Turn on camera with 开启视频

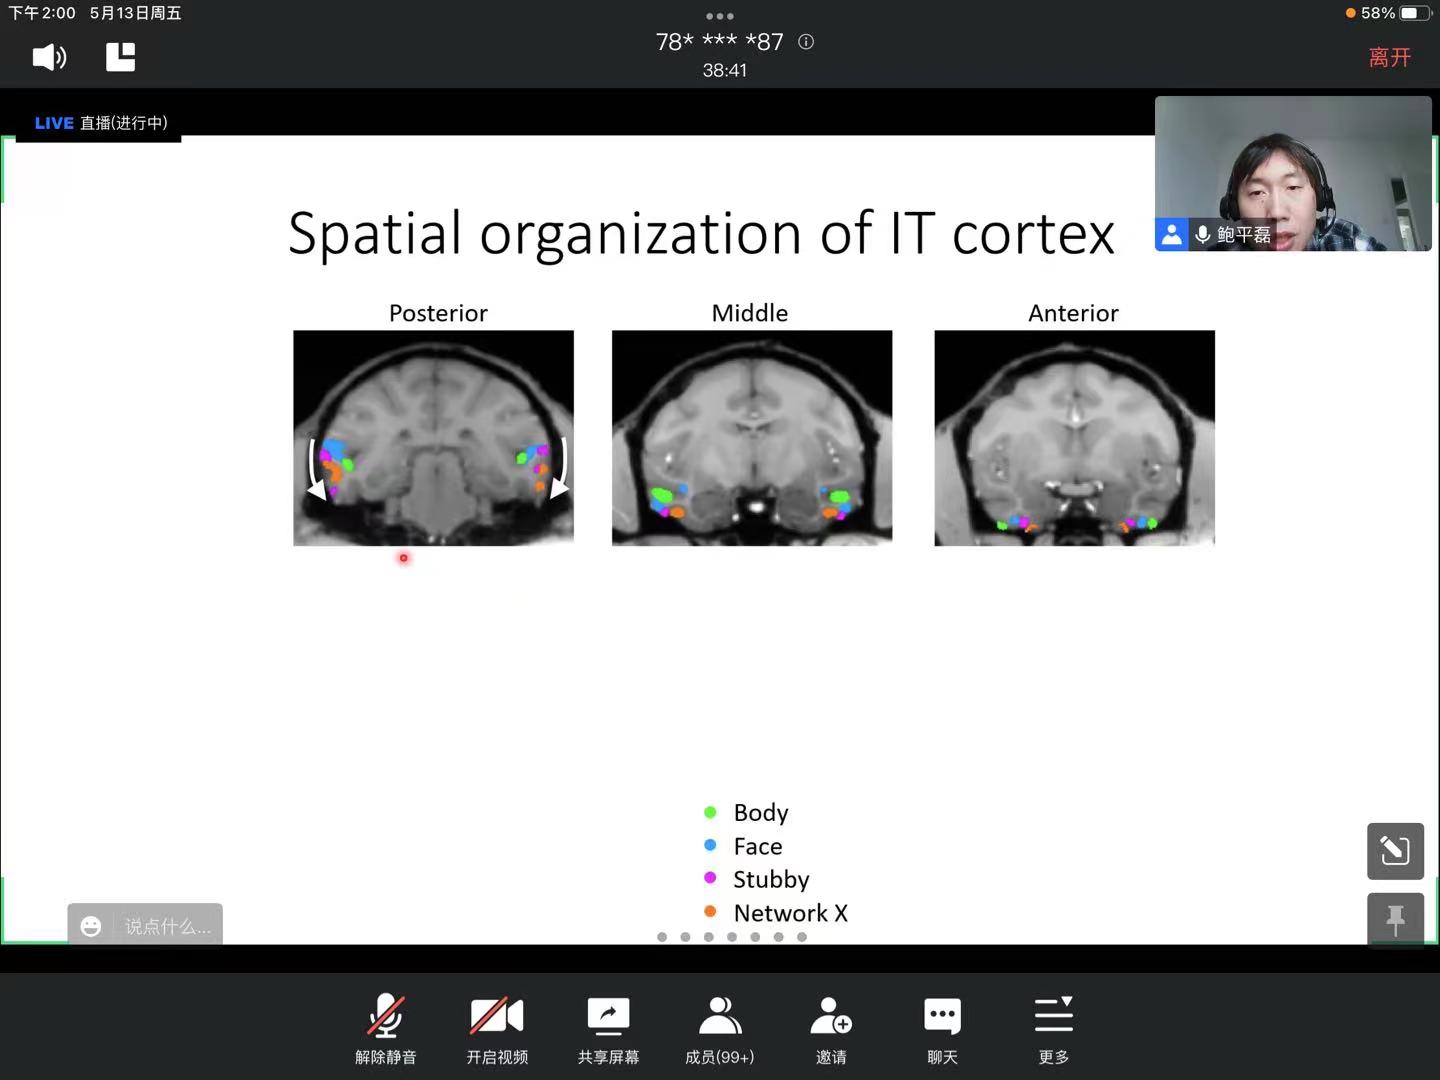pyautogui.click(x=497, y=1028)
